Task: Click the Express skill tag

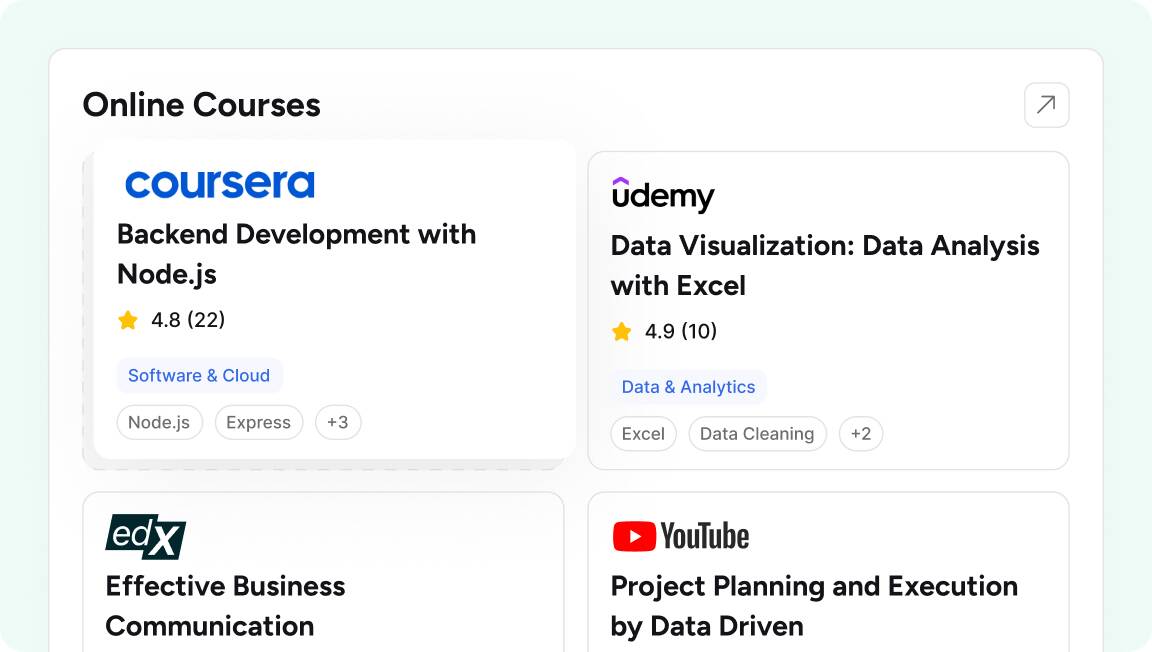Action: click(259, 423)
